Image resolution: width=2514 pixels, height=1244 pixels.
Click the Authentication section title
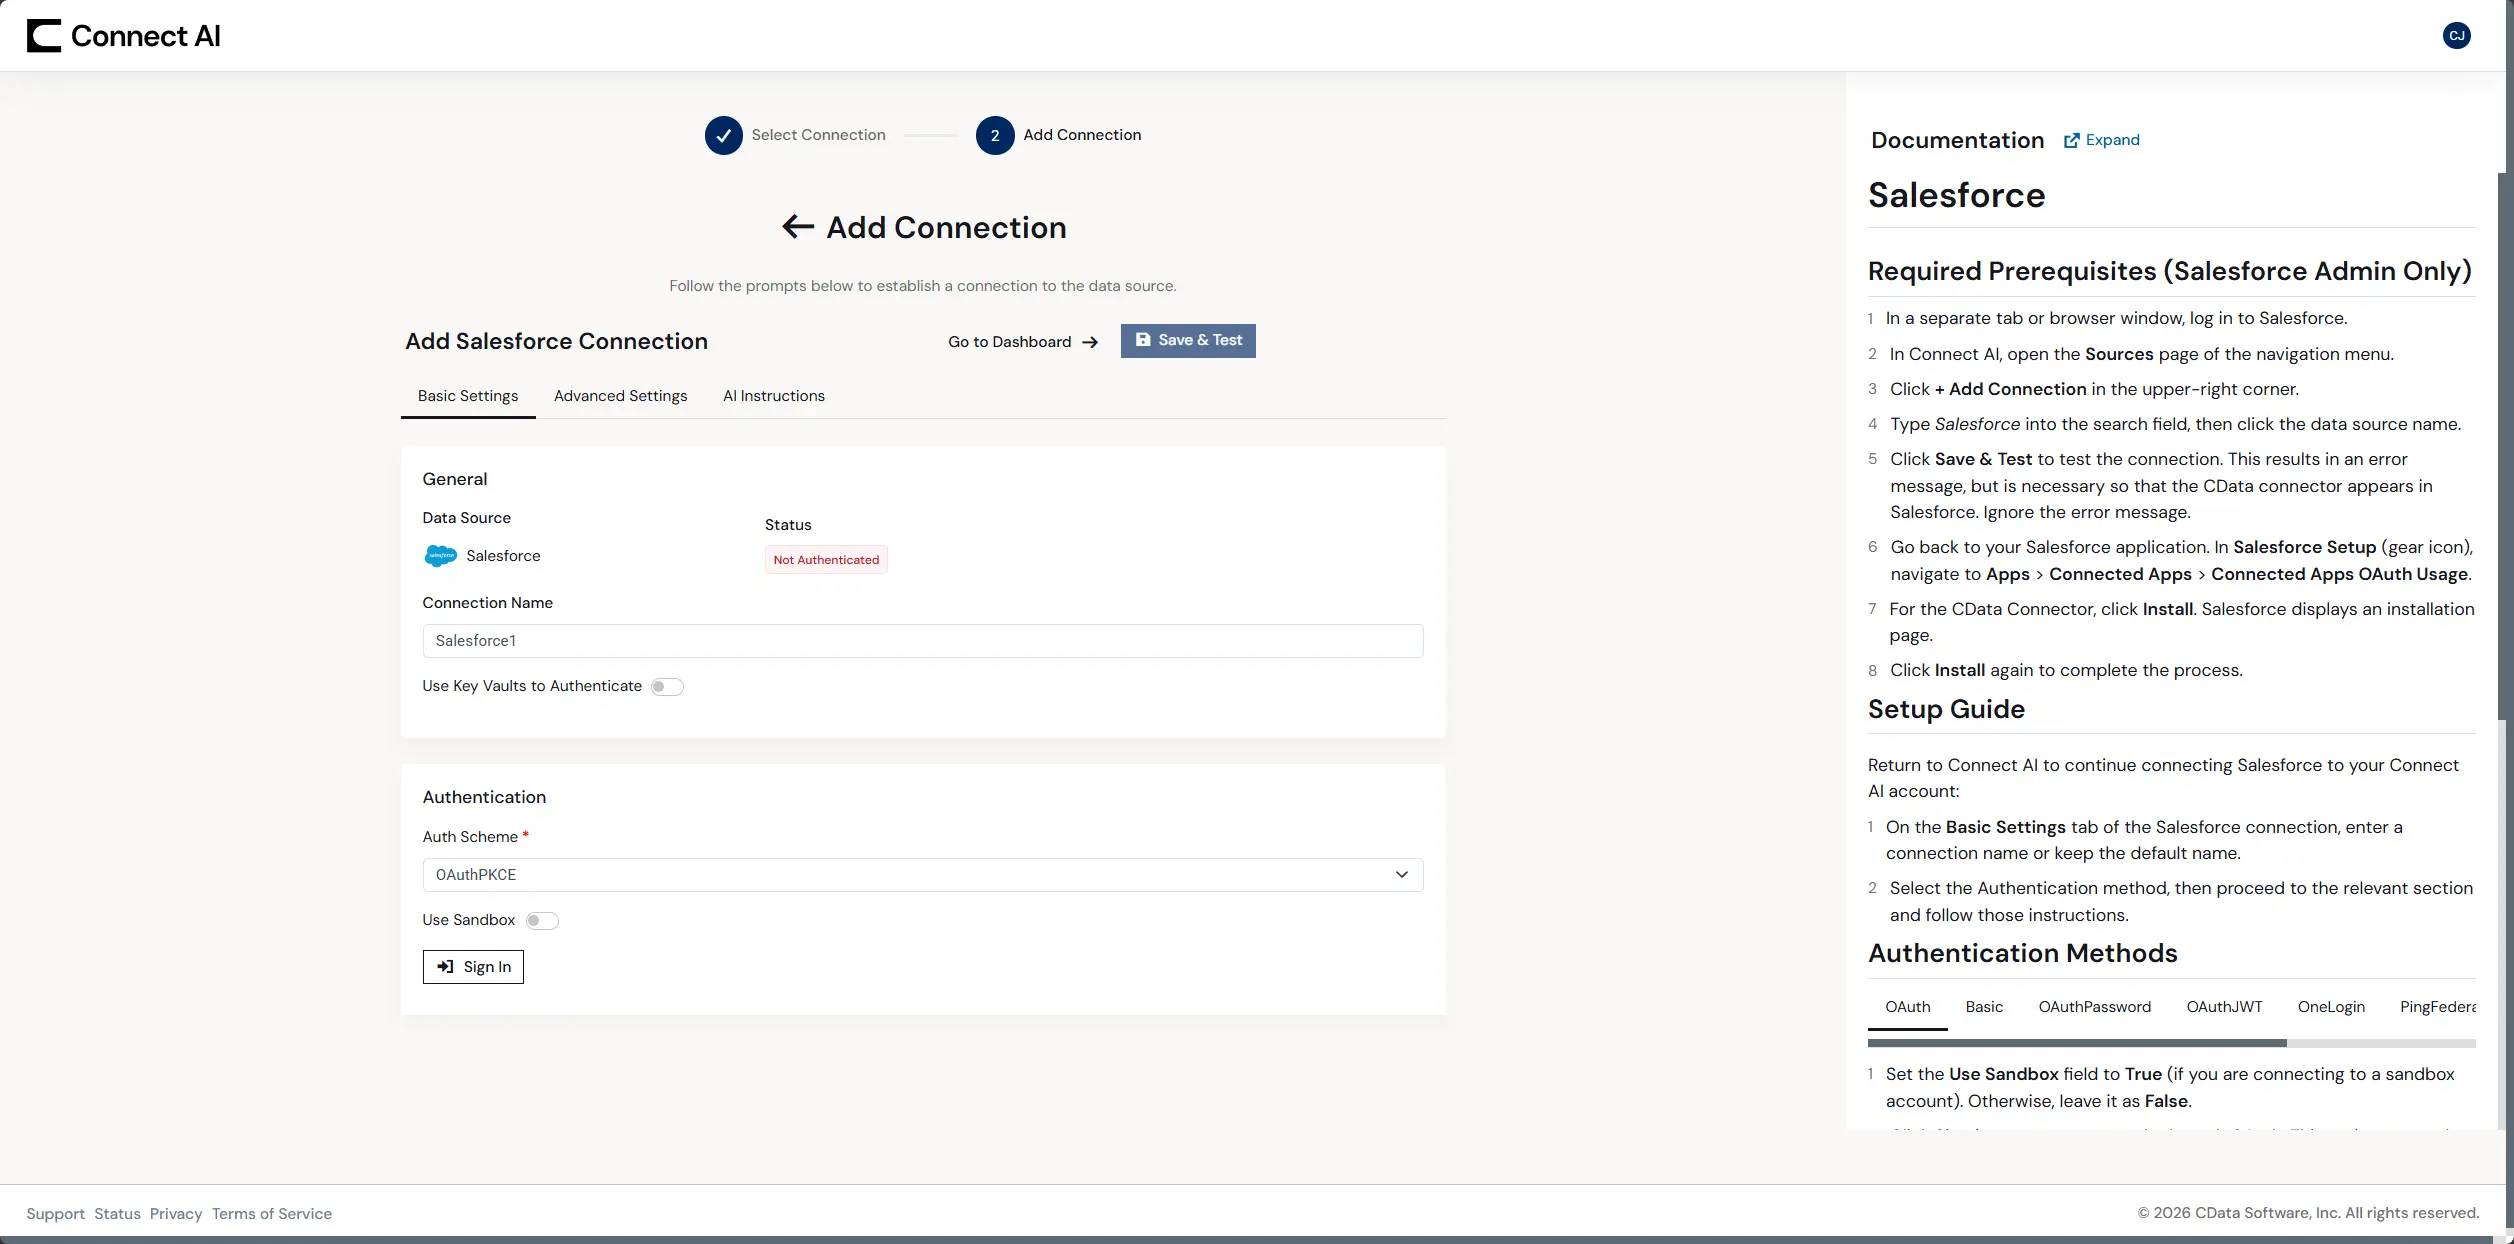[x=484, y=797]
